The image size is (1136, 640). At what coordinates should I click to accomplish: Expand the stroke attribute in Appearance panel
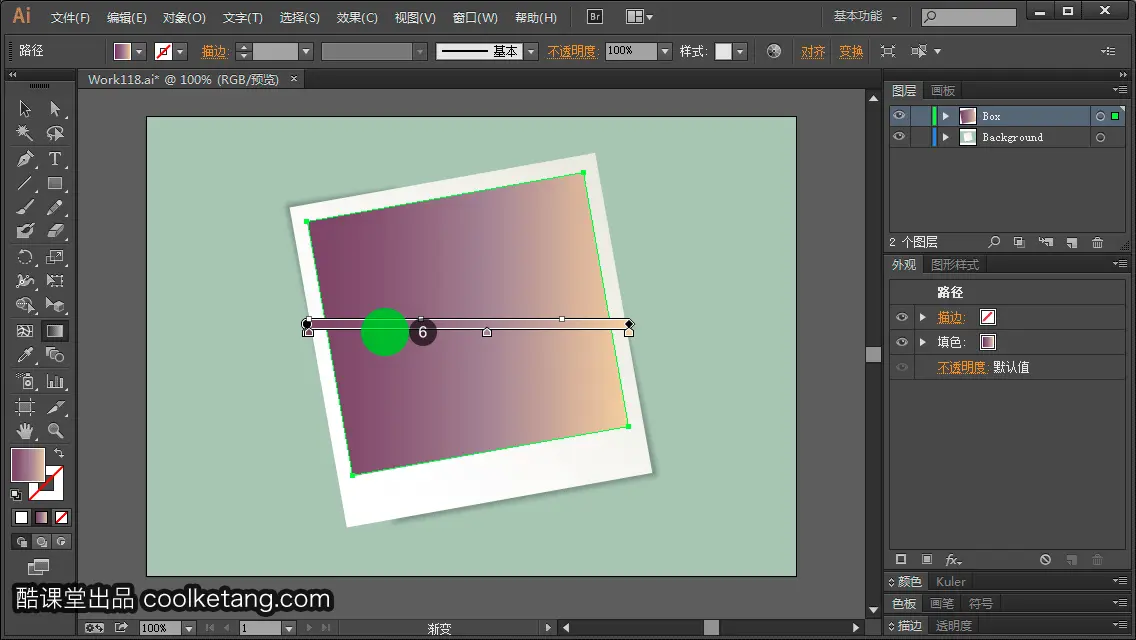(x=922, y=317)
